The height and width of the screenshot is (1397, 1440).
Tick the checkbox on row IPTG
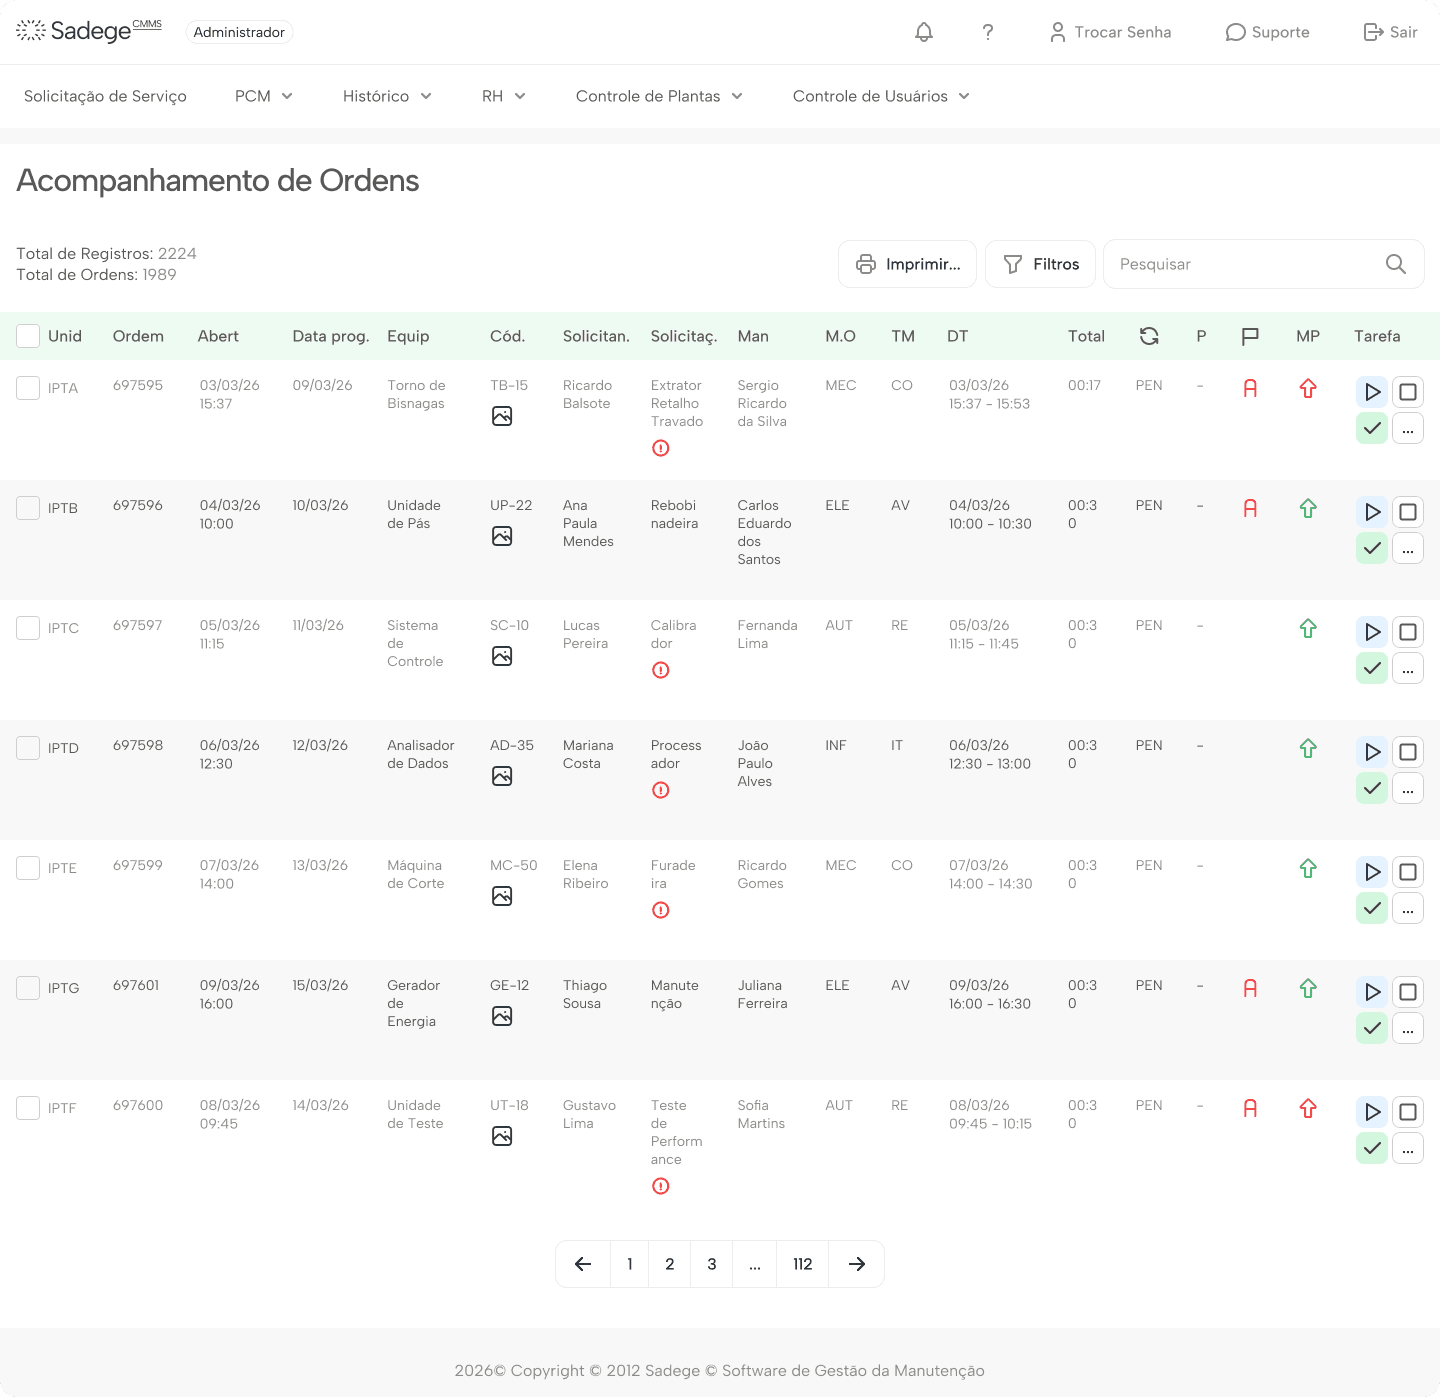click(27, 987)
